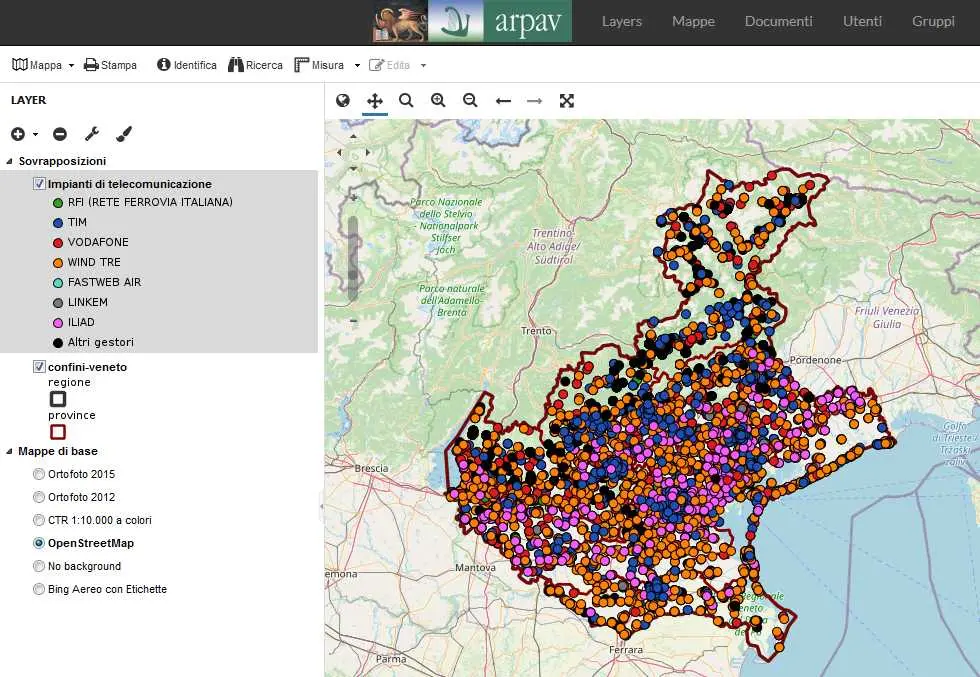
Task: Open the Documenti menu
Action: [x=778, y=21]
